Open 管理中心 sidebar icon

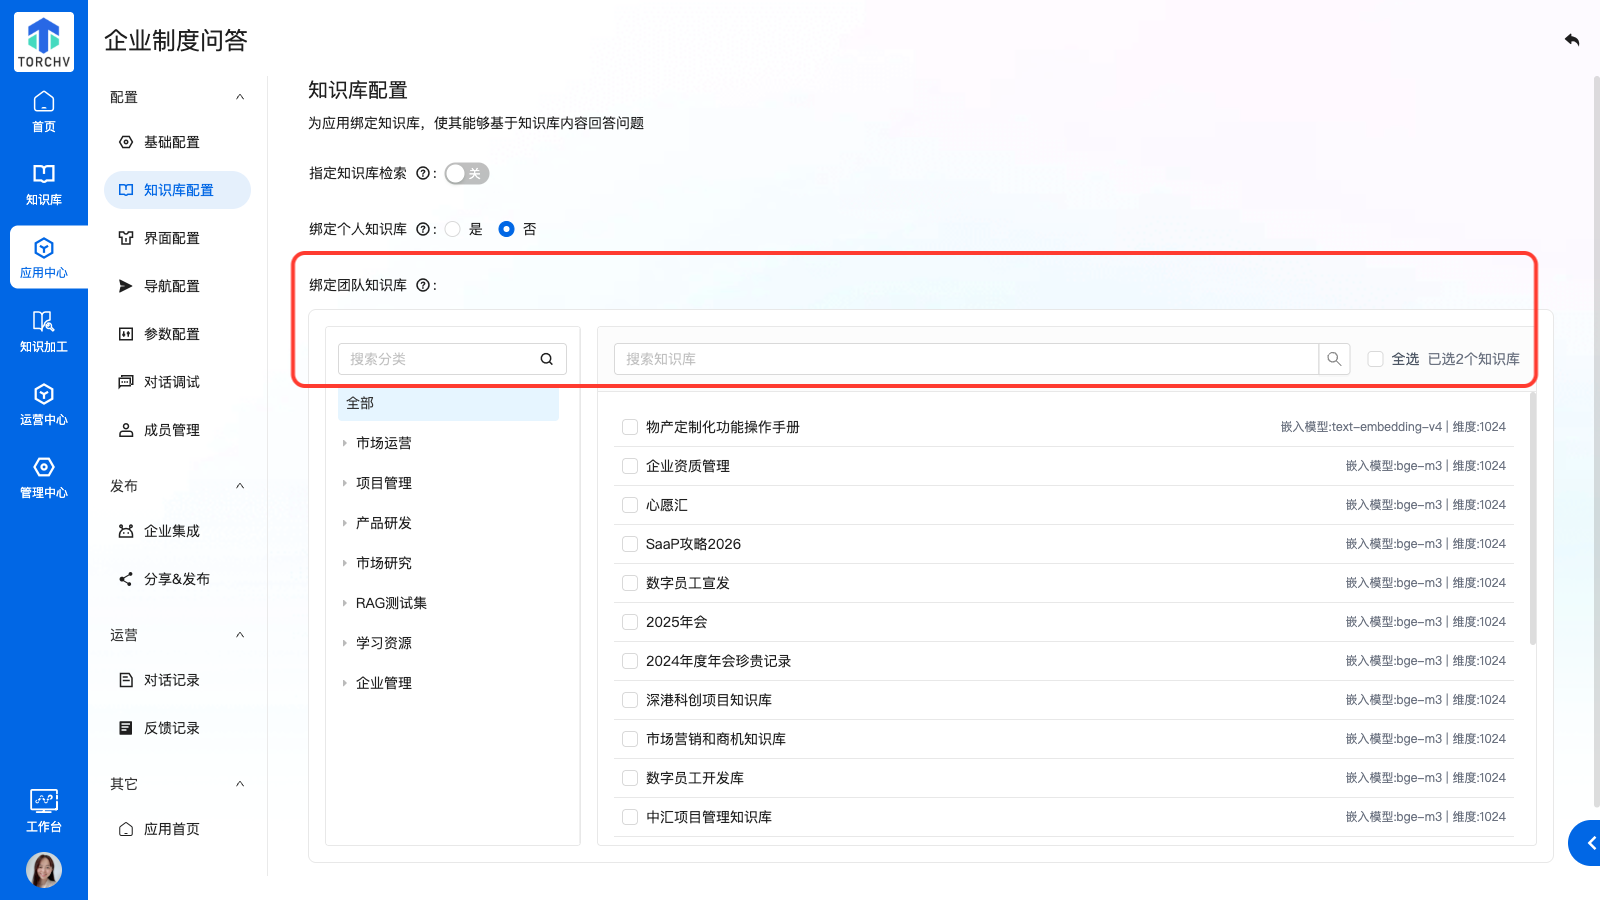point(44,478)
